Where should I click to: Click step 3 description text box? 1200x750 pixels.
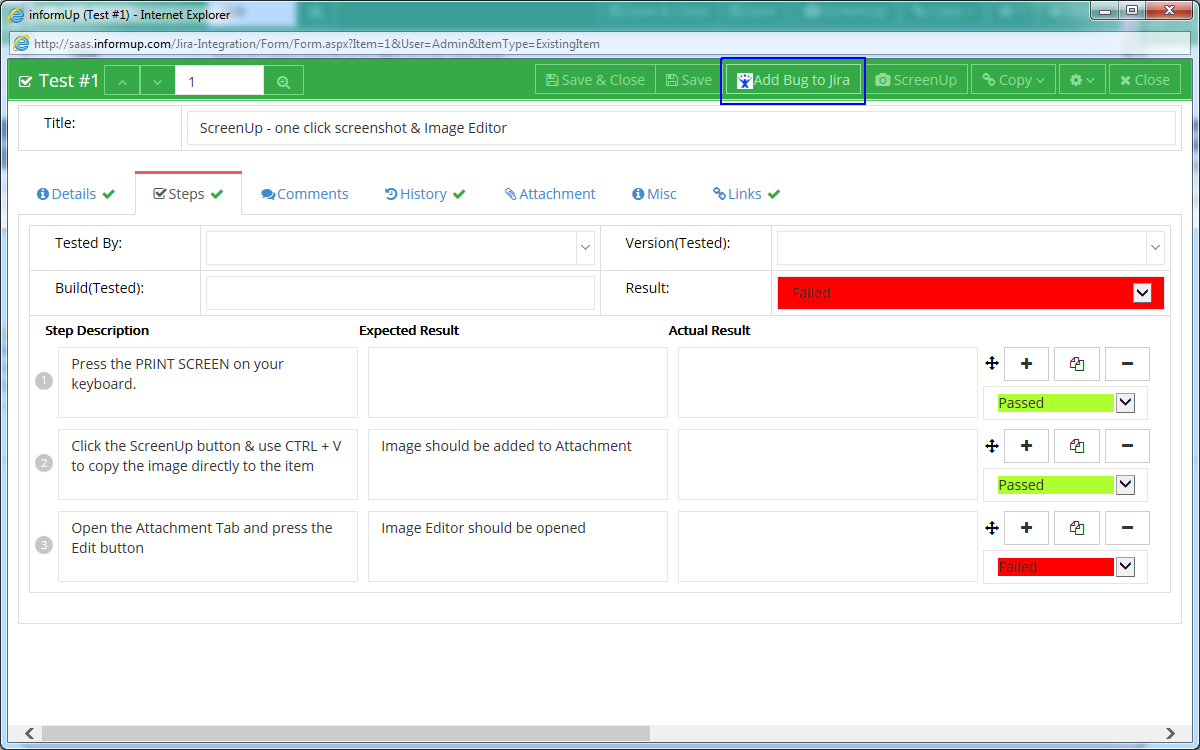point(208,546)
